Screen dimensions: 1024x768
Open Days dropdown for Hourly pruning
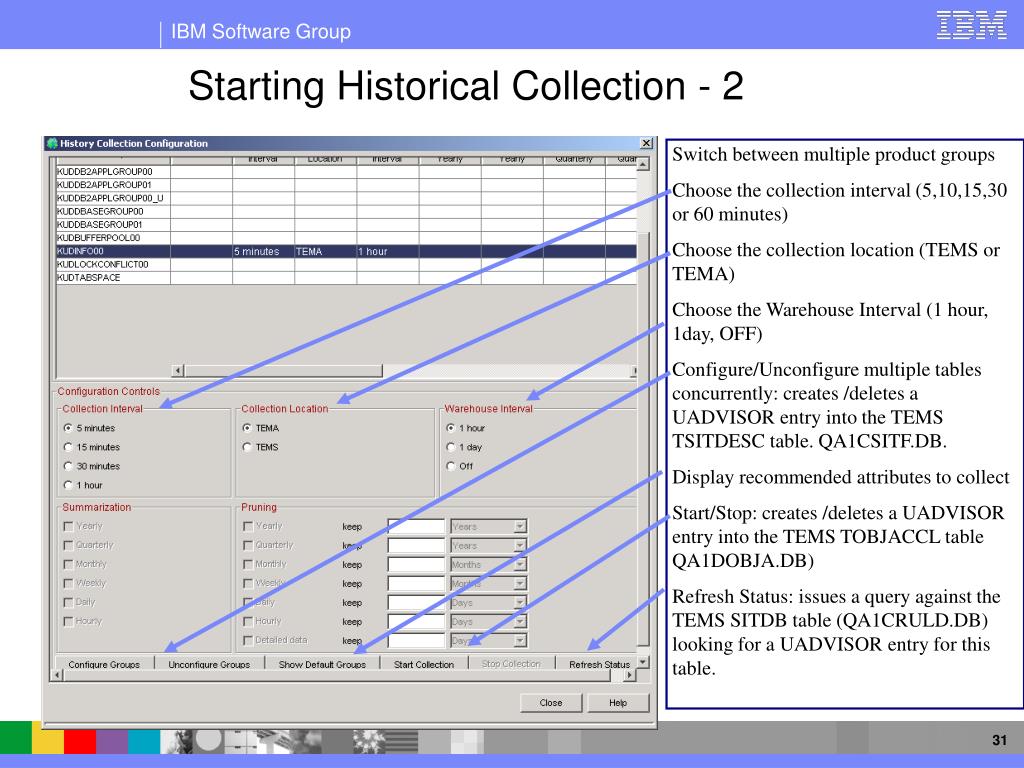(520, 622)
